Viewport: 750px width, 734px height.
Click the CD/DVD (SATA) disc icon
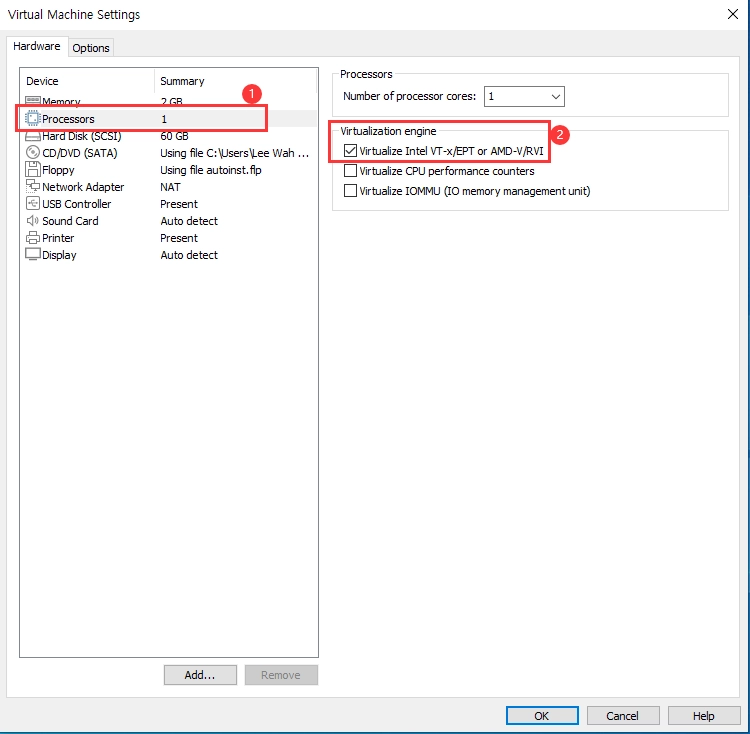33,153
